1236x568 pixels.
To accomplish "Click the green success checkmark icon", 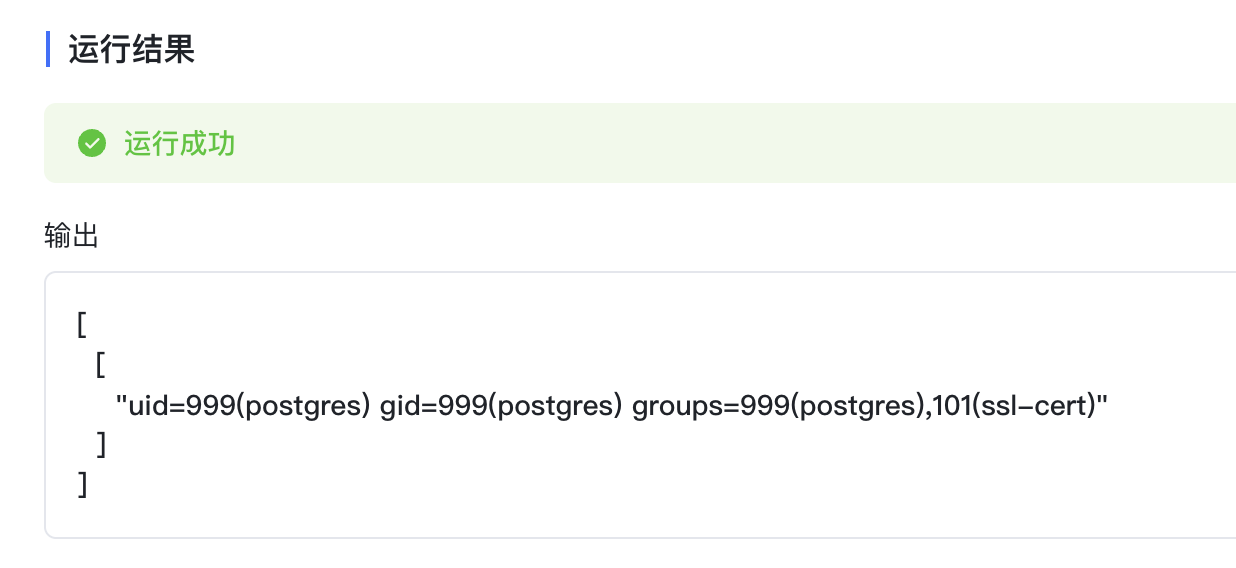I will (x=92, y=143).
